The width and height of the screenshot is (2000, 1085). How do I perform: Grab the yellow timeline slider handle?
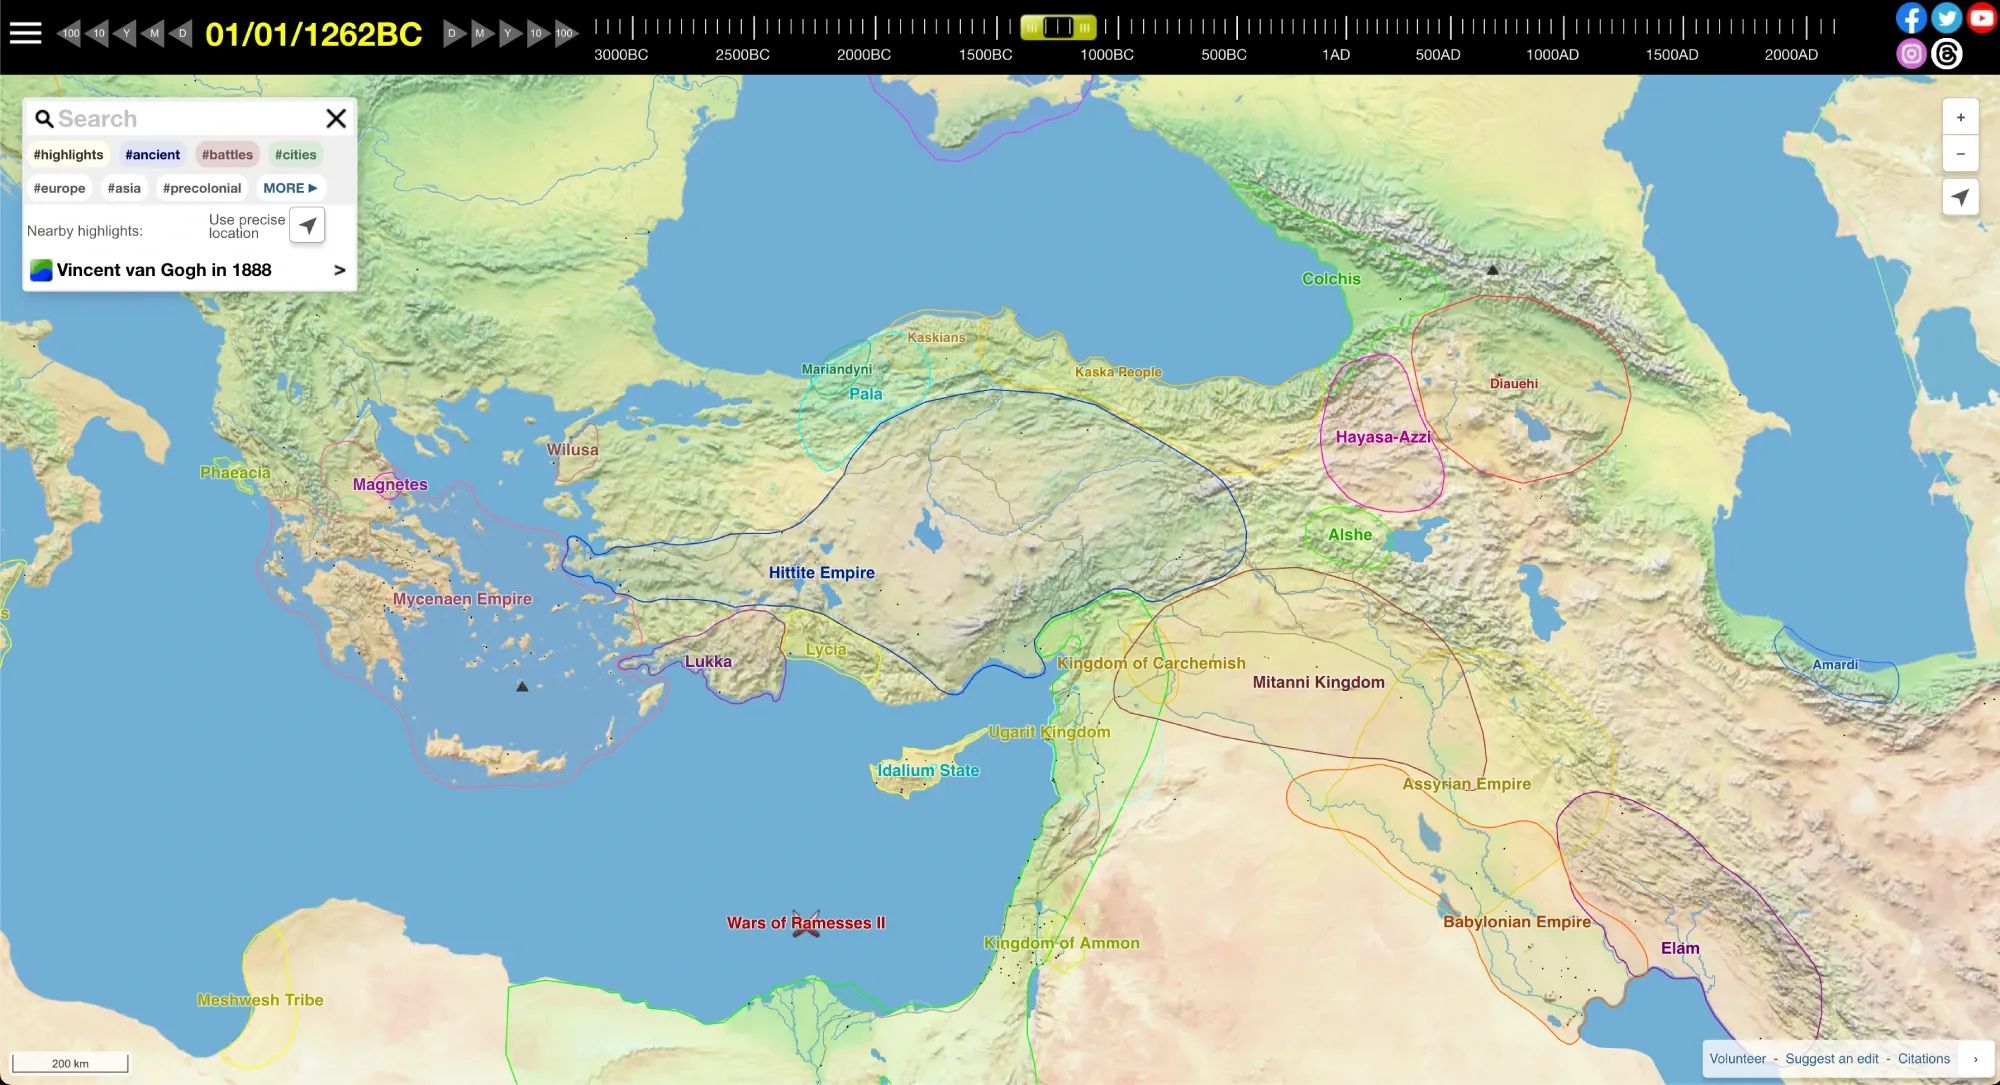[x=1058, y=27]
